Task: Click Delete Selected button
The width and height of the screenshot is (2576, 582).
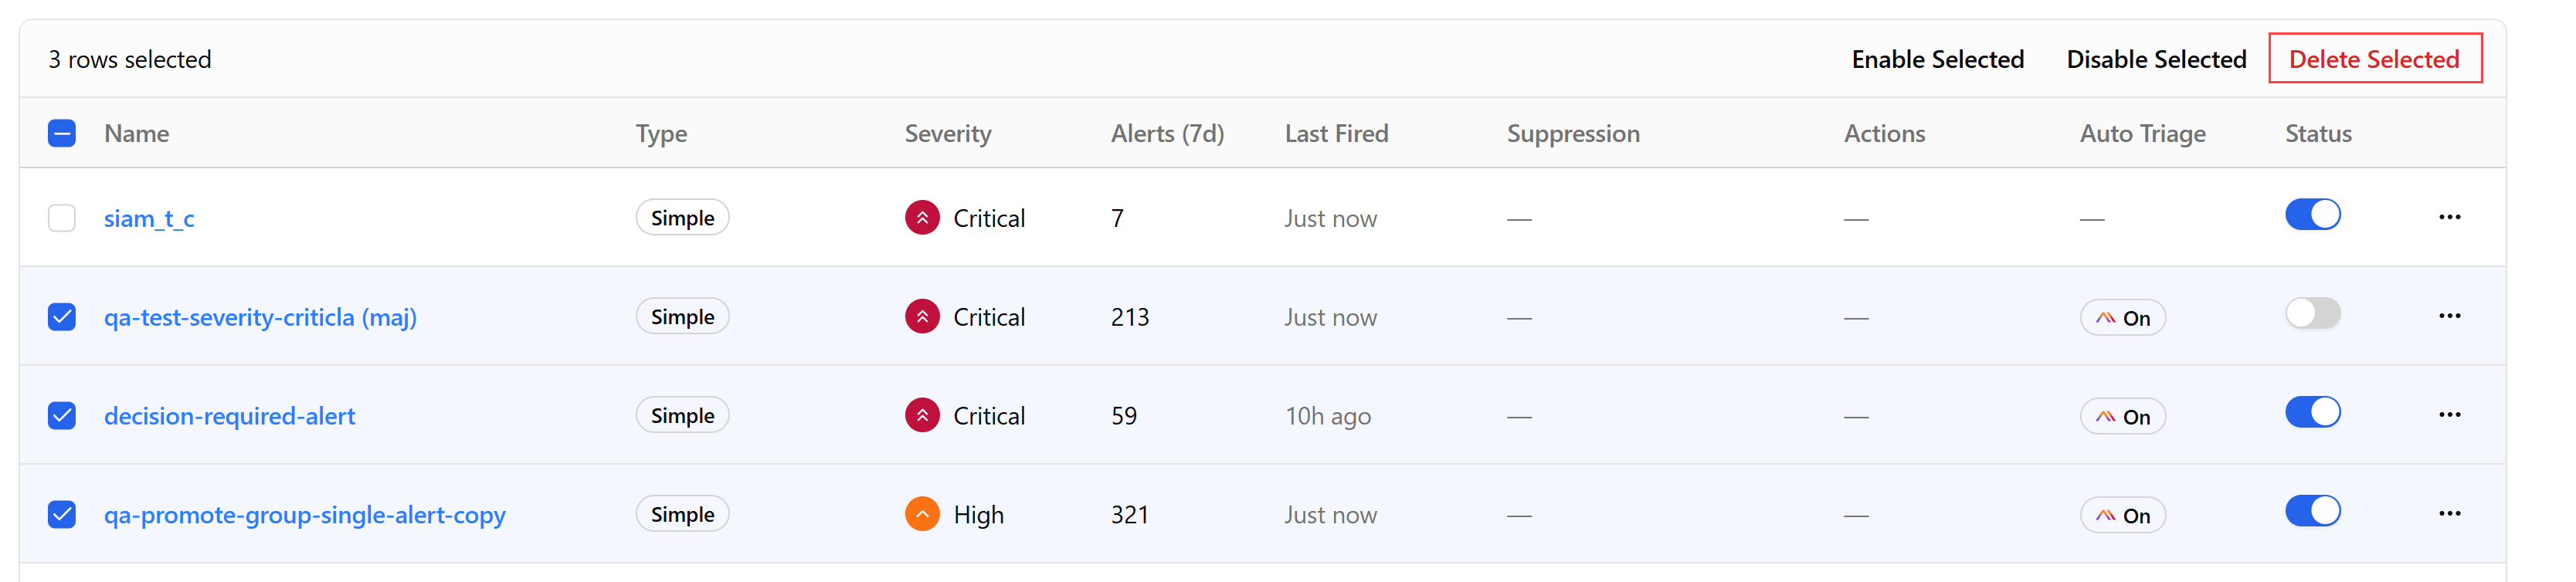Action: (x=2374, y=59)
